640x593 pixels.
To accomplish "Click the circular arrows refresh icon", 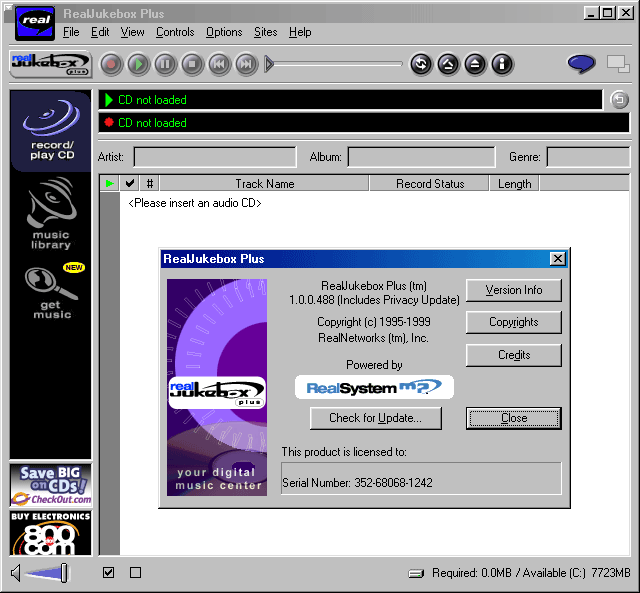I will pyautogui.click(x=421, y=64).
